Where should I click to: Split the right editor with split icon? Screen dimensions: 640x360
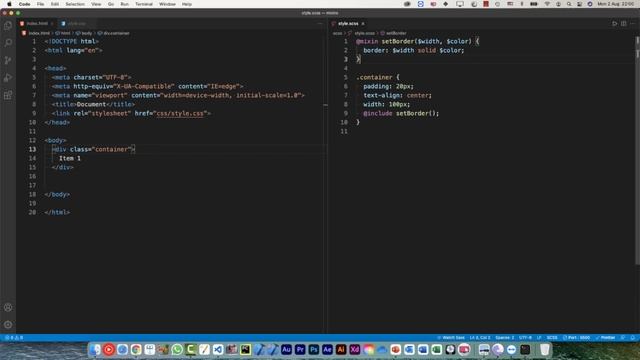624,24
